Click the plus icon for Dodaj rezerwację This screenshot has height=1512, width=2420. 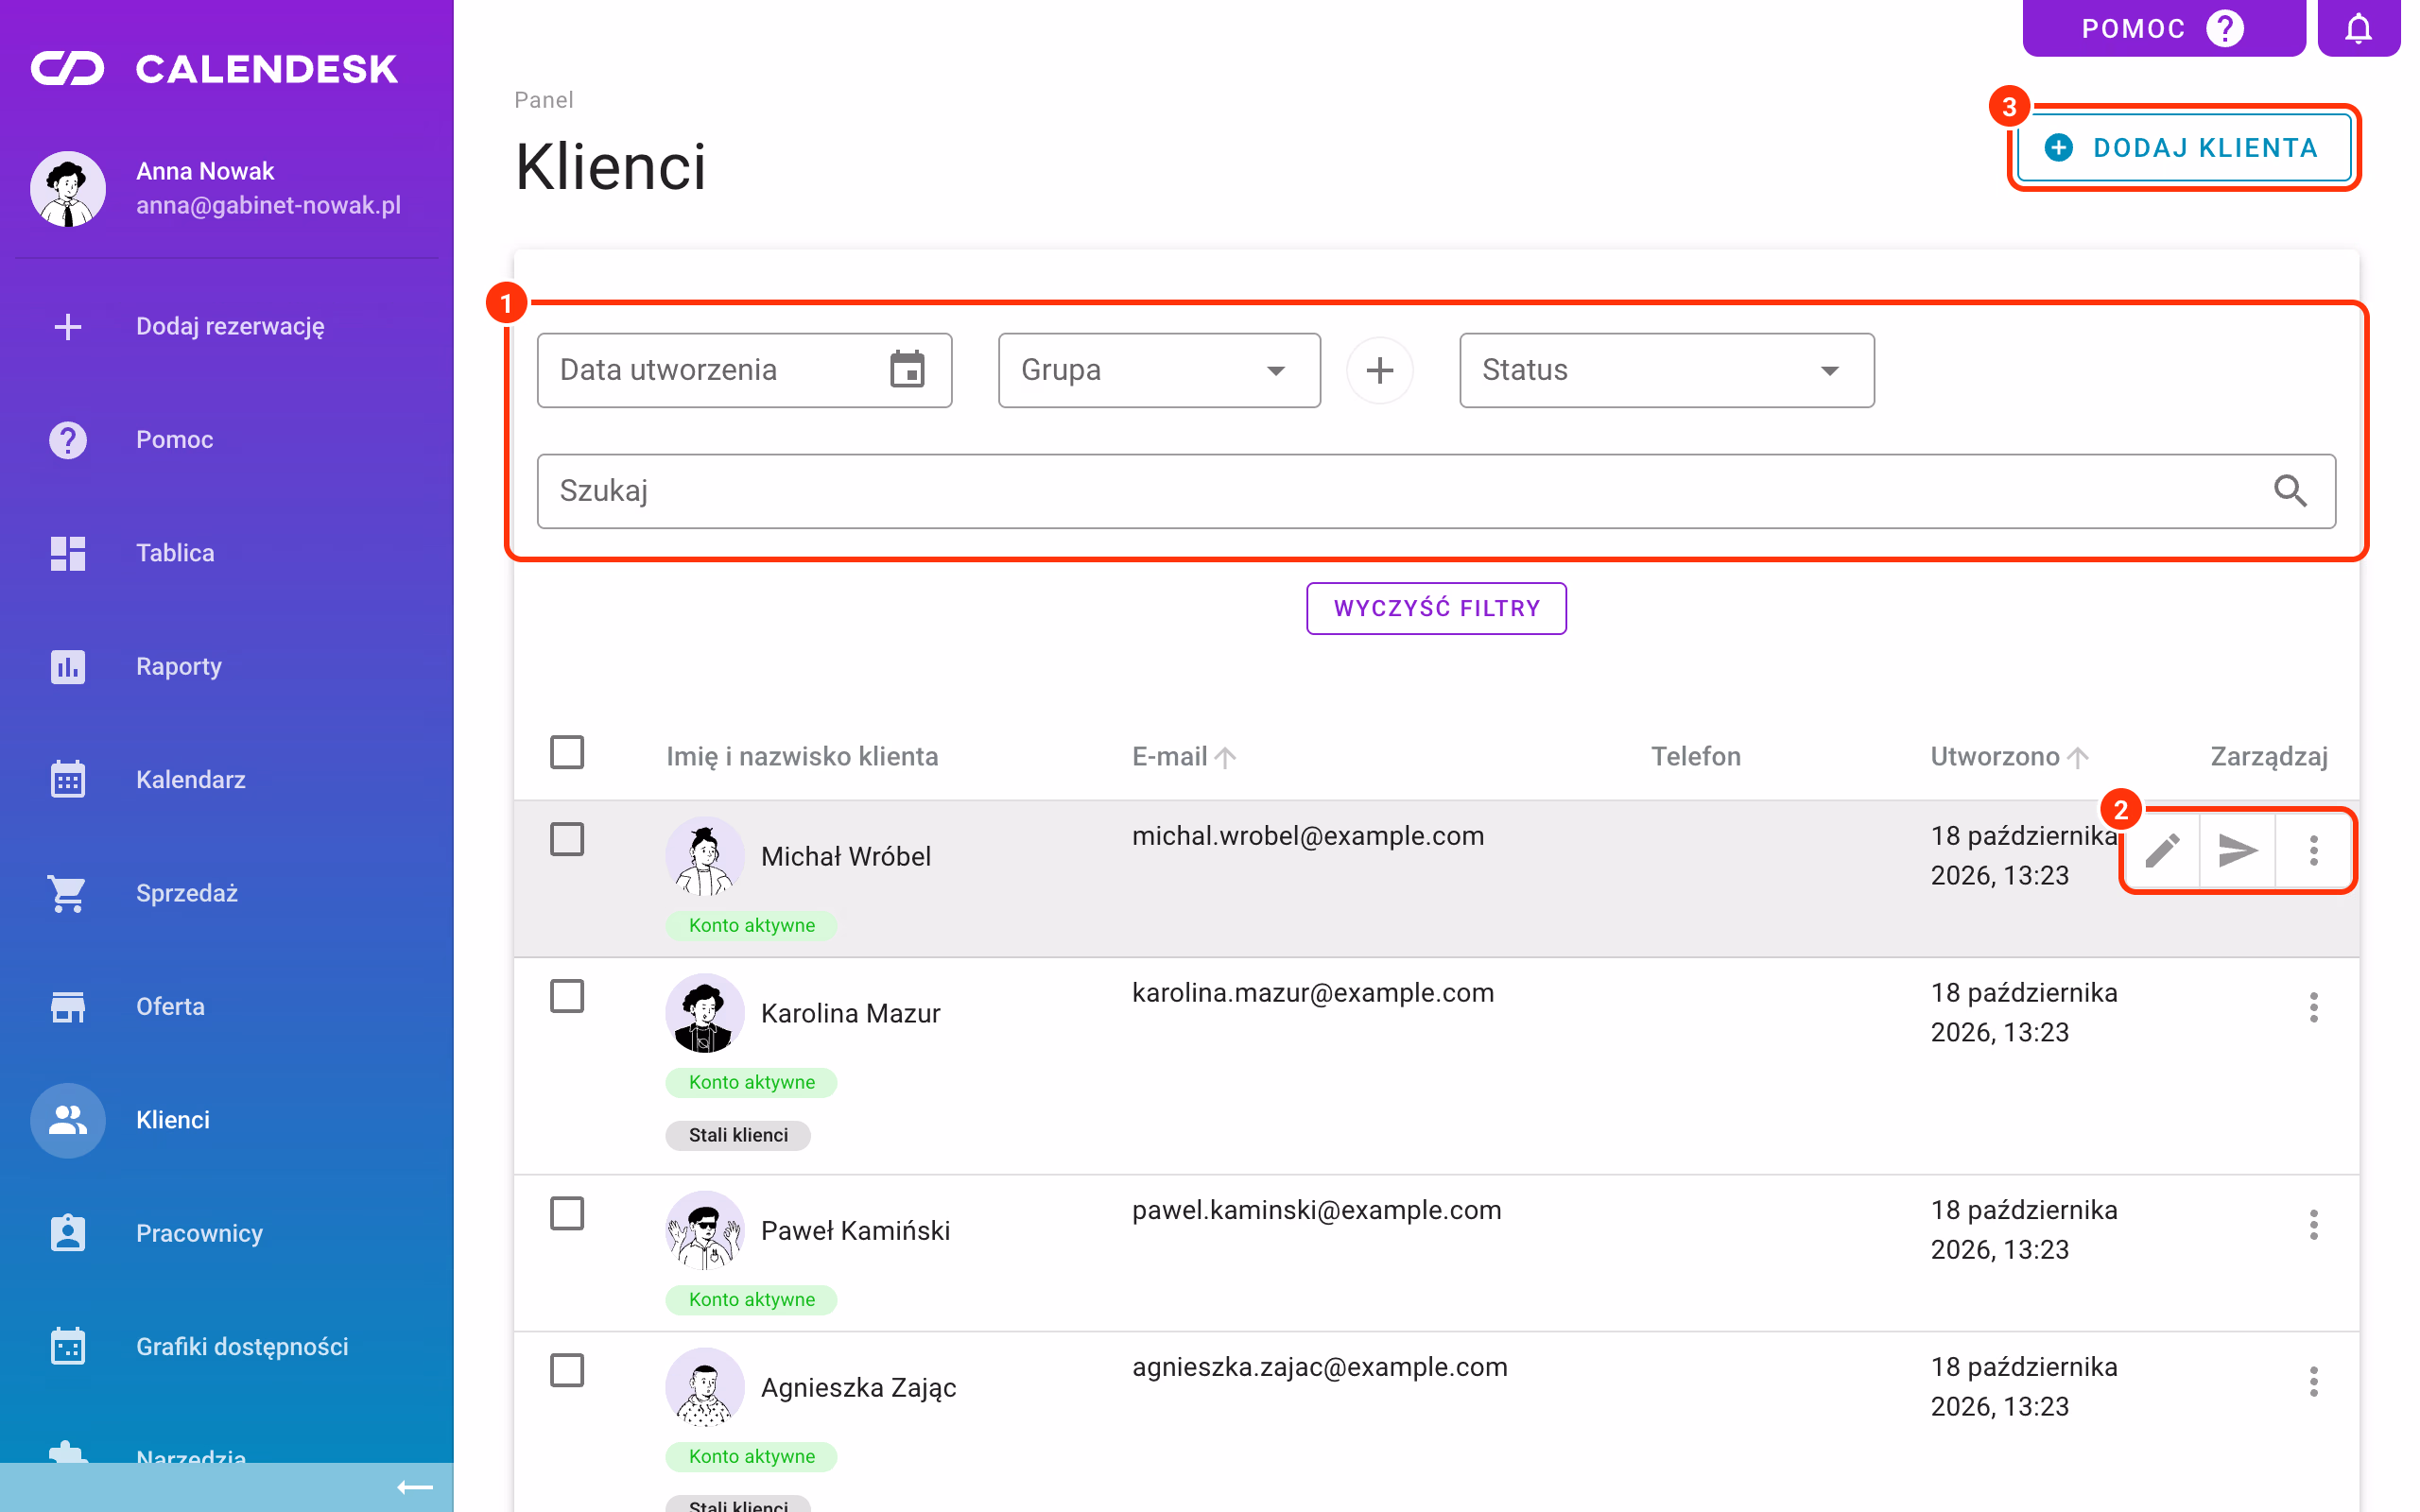68,326
